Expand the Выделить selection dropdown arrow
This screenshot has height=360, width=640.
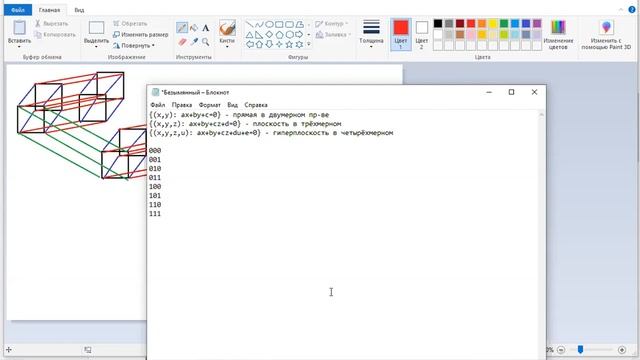(x=96, y=47)
